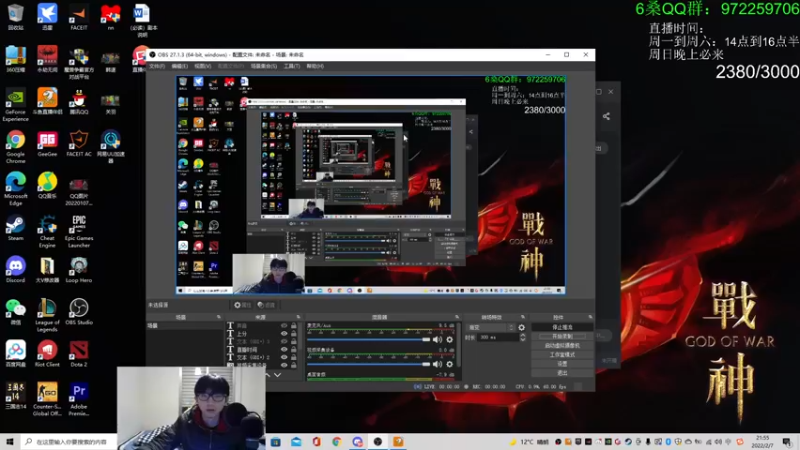The image size is (800, 450).
Task: Toggle visibility of 文本 (GDI+) 3 source
Action: (x=284, y=341)
